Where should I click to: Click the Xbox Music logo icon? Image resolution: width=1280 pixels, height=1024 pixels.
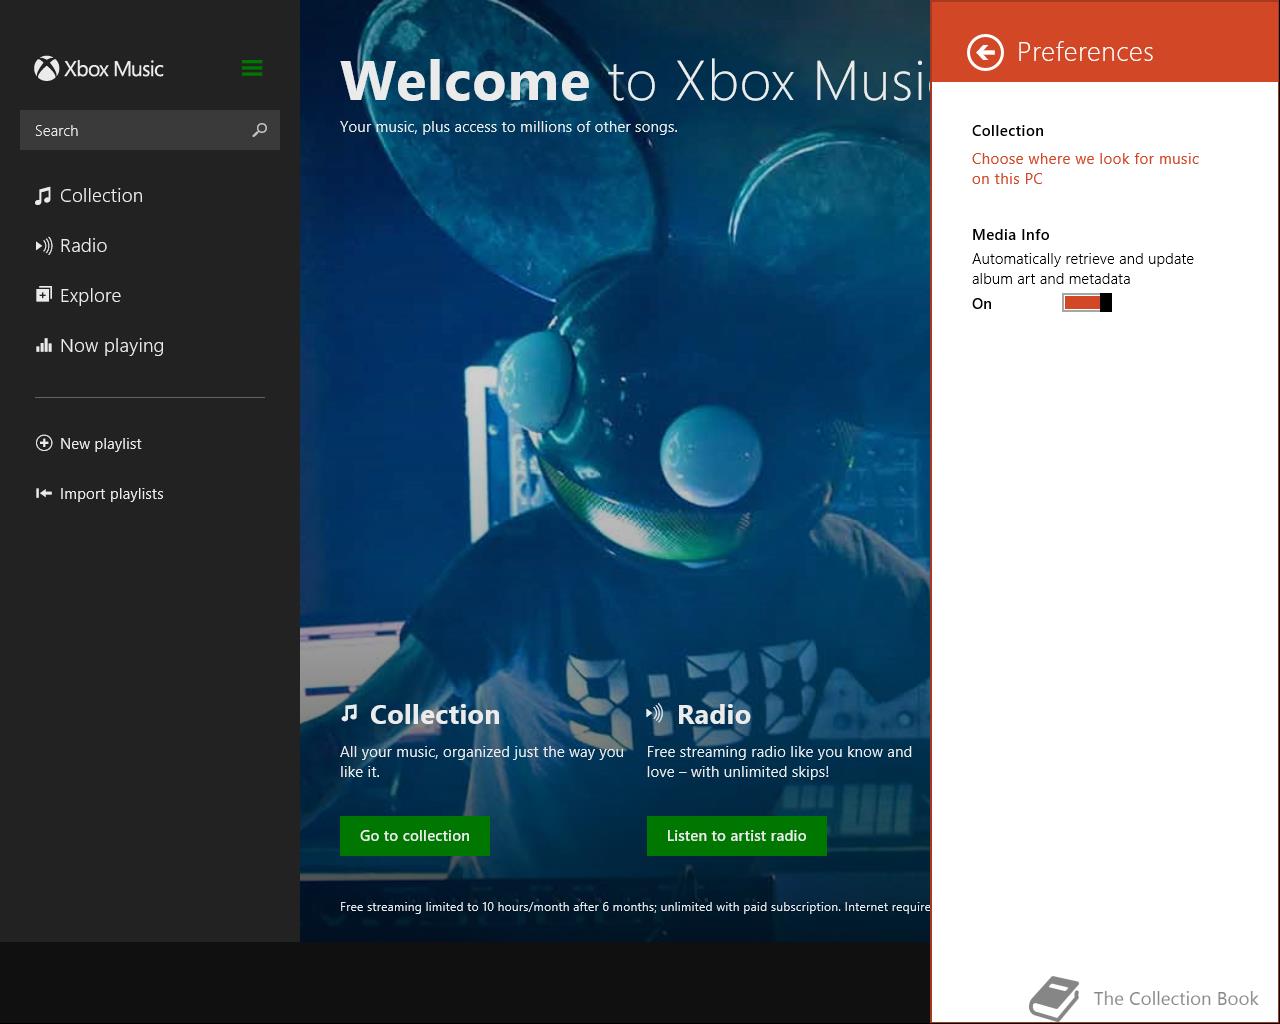pos(46,68)
